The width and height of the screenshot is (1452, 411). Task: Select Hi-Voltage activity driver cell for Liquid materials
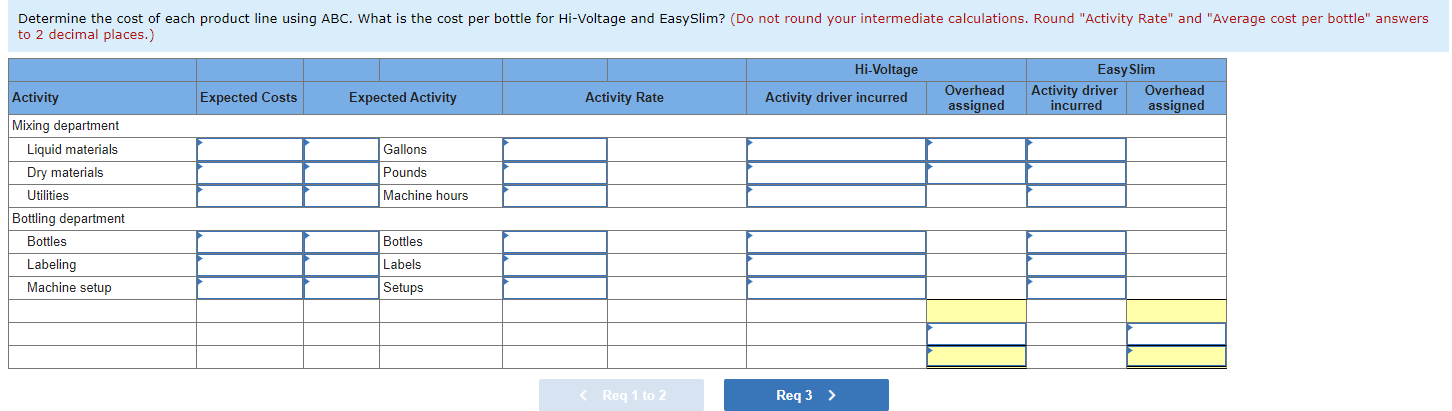tap(836, 149)
